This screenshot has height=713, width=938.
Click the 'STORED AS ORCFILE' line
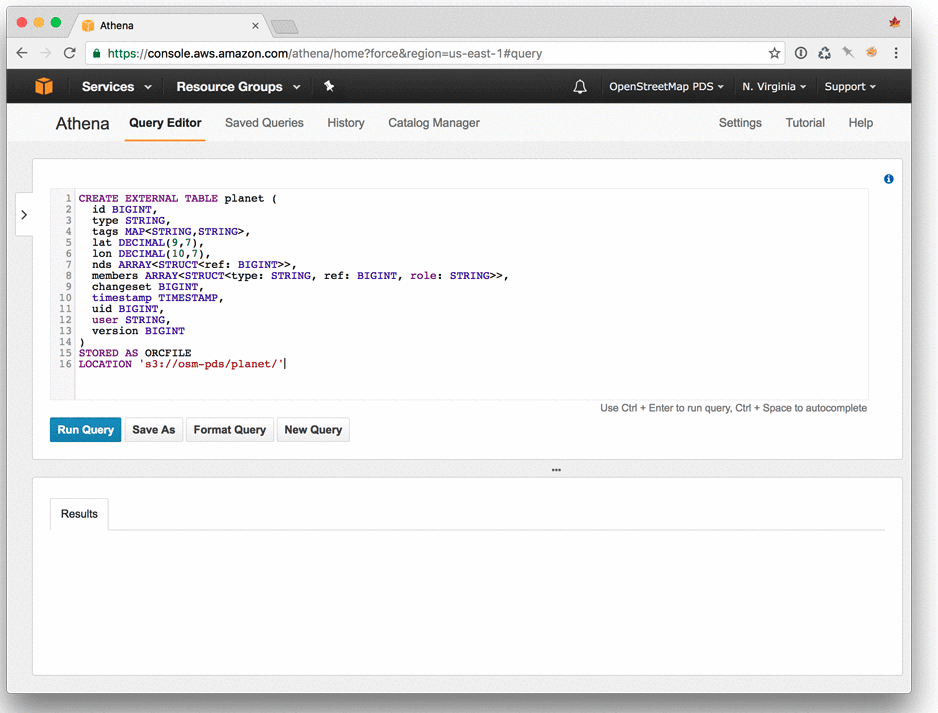[x=135, y=353]
